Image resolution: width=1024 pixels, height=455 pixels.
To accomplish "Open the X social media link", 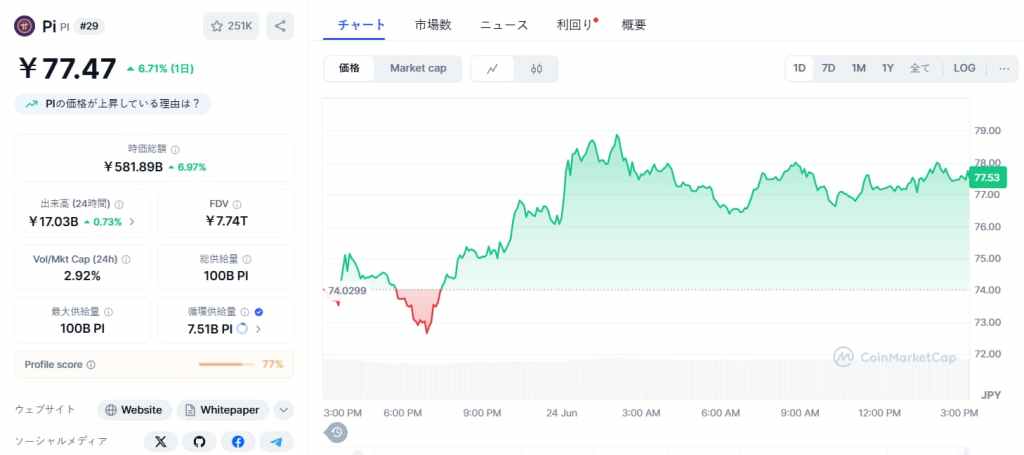I will (161, 442).
